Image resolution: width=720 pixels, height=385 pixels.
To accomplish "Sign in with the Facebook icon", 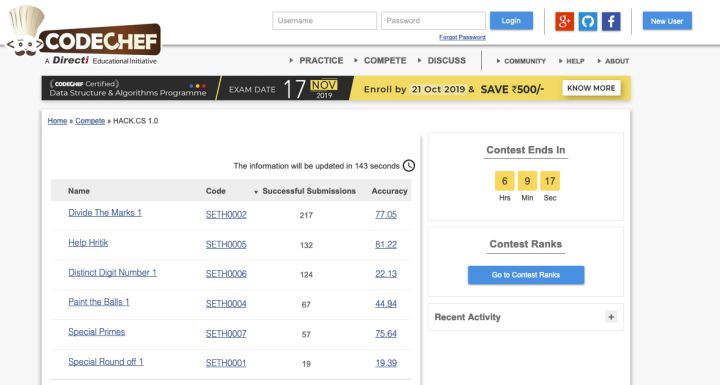I will tap(611, 21).
